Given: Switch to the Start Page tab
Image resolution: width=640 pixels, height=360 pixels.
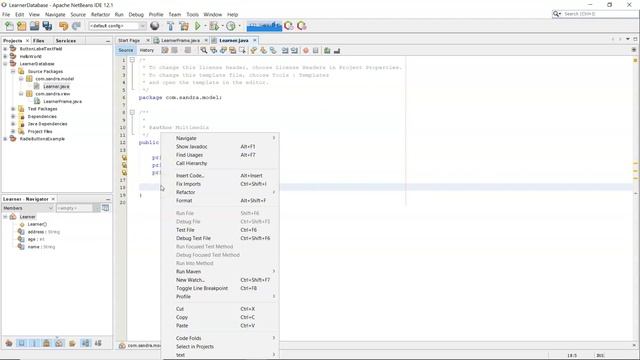Looking at the screenshot, I should tap(129, 40).
